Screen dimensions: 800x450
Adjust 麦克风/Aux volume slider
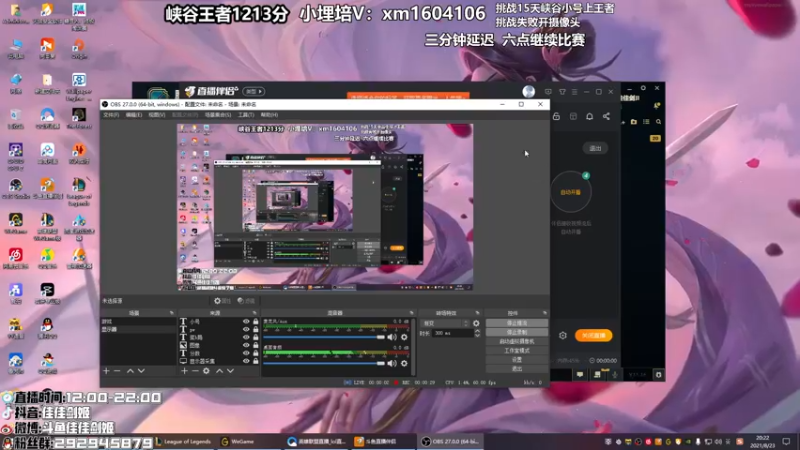pyautogui.click(x=324, y=337)
